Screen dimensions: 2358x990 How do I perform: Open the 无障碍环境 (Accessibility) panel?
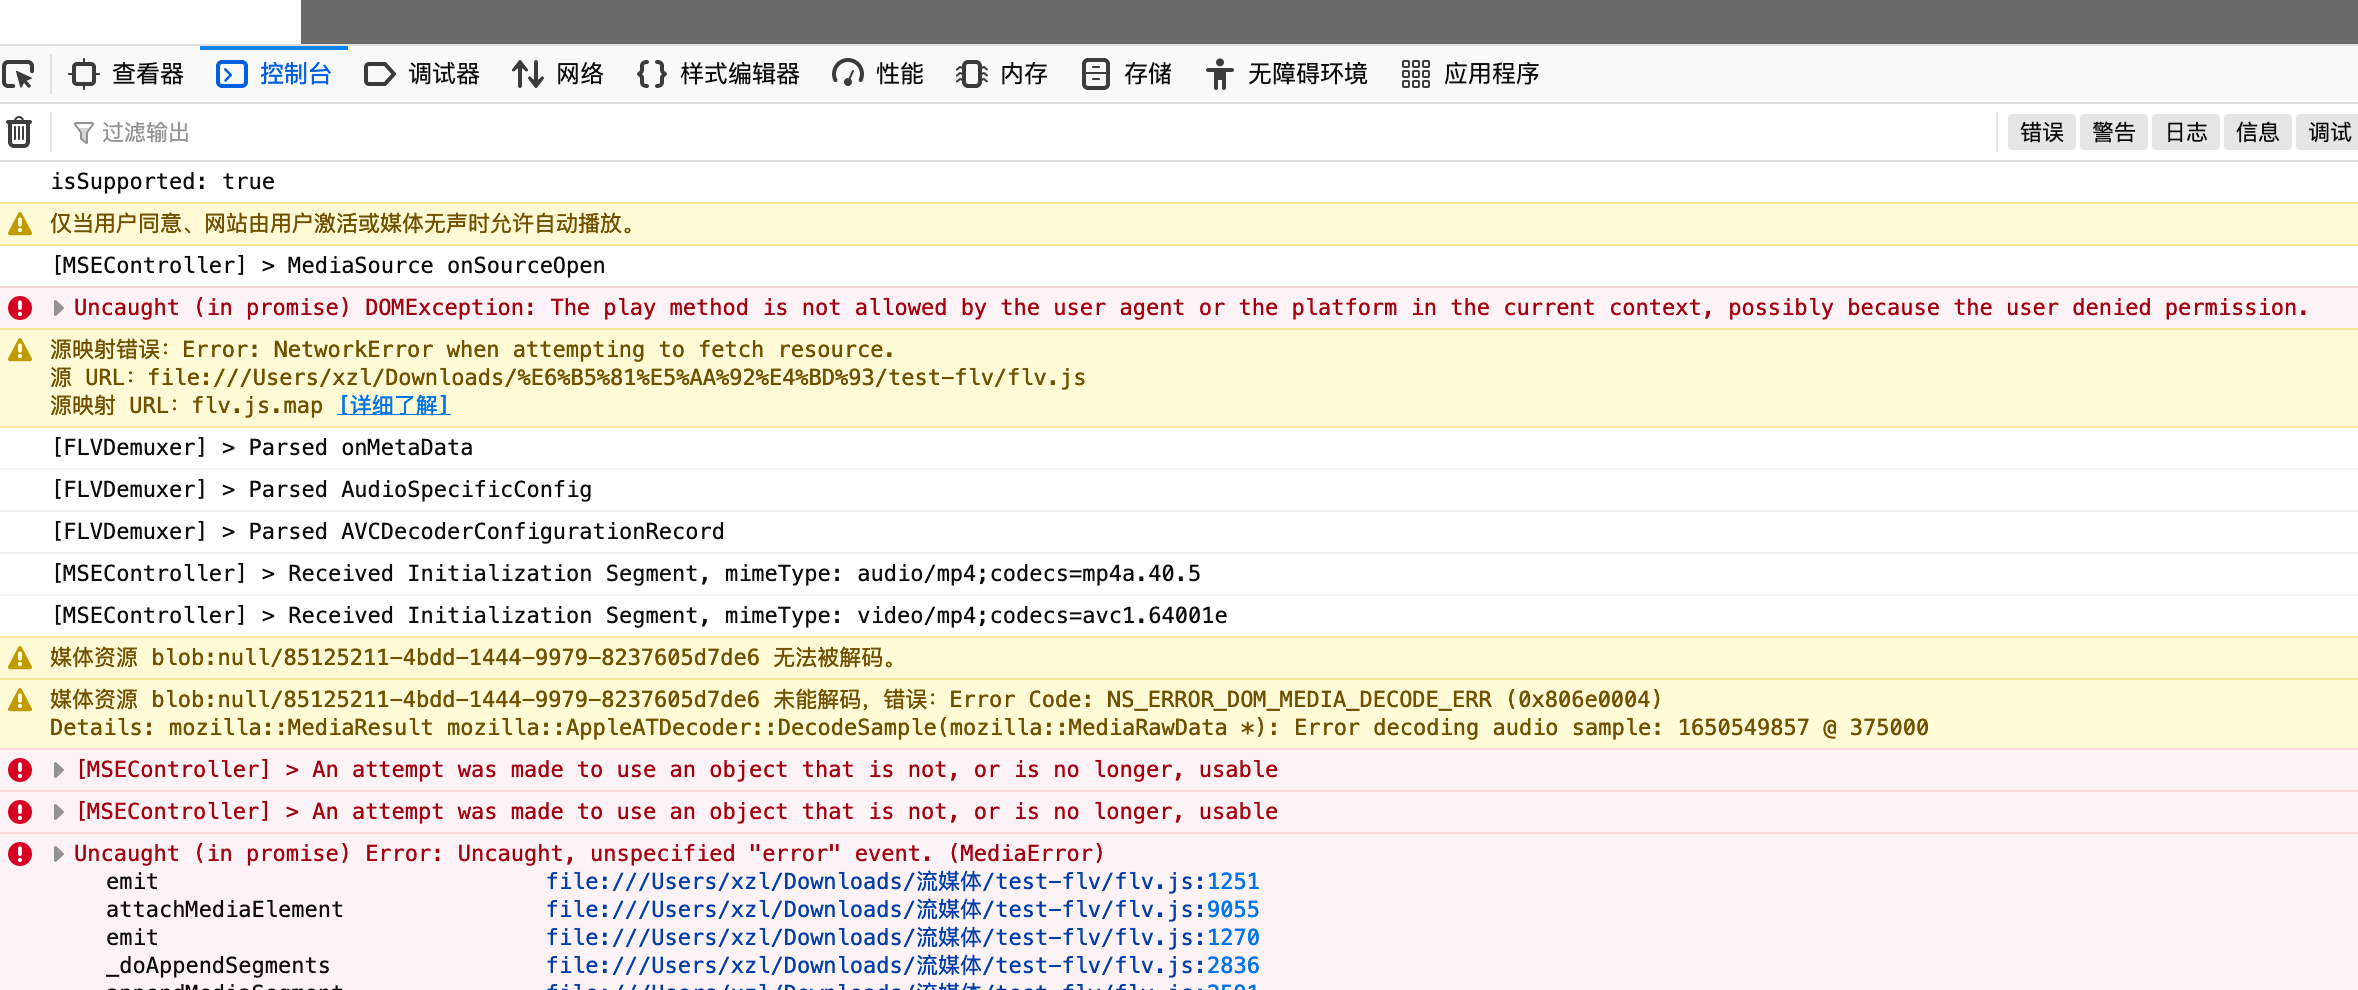[1287, 74]
